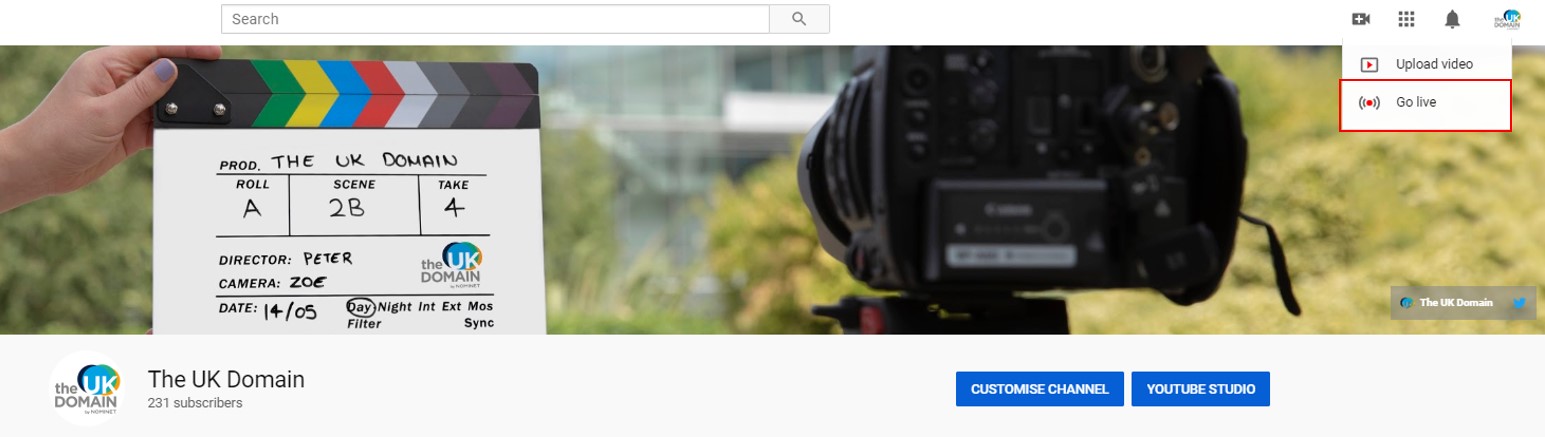1545x437 pixels.
Task: Click the Upload video play icon
Action: [1370, 64]
